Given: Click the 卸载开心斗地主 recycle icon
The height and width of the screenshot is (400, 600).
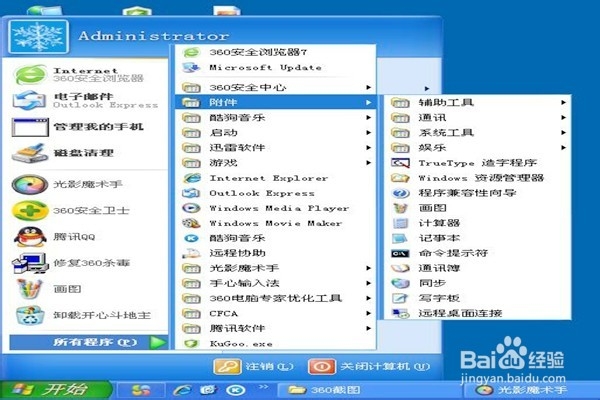Looking at the screenshot, I should pos(30,315).
